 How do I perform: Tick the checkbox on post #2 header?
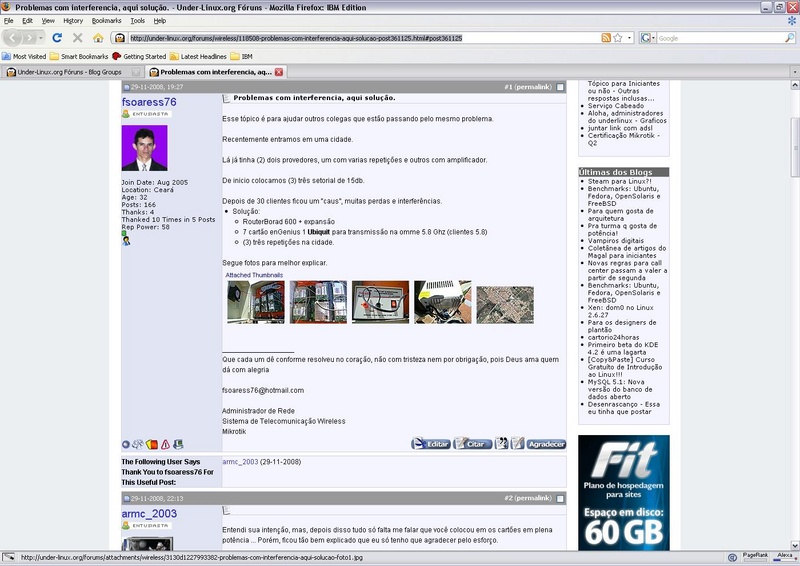point(560,499)
